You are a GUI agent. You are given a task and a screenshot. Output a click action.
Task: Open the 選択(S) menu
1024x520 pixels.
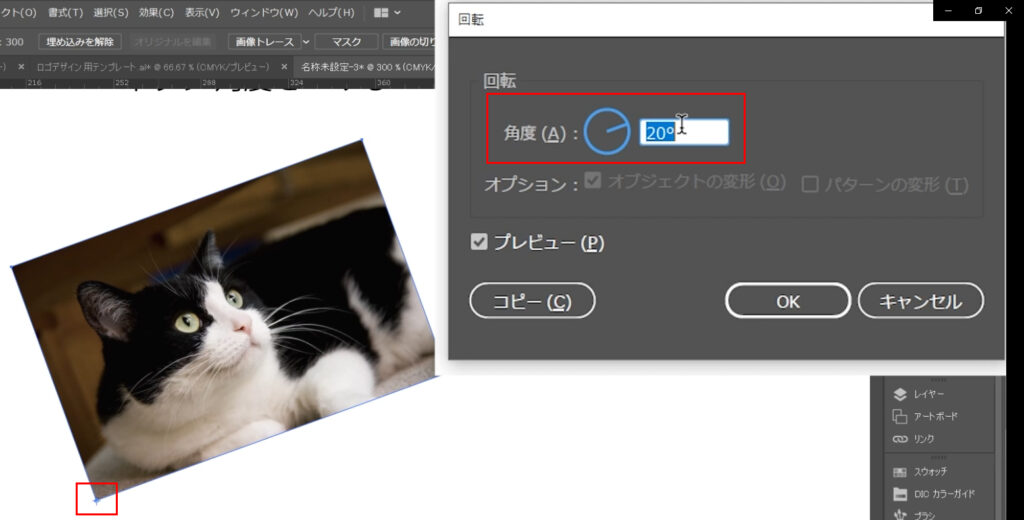click(x=110, y=12)
